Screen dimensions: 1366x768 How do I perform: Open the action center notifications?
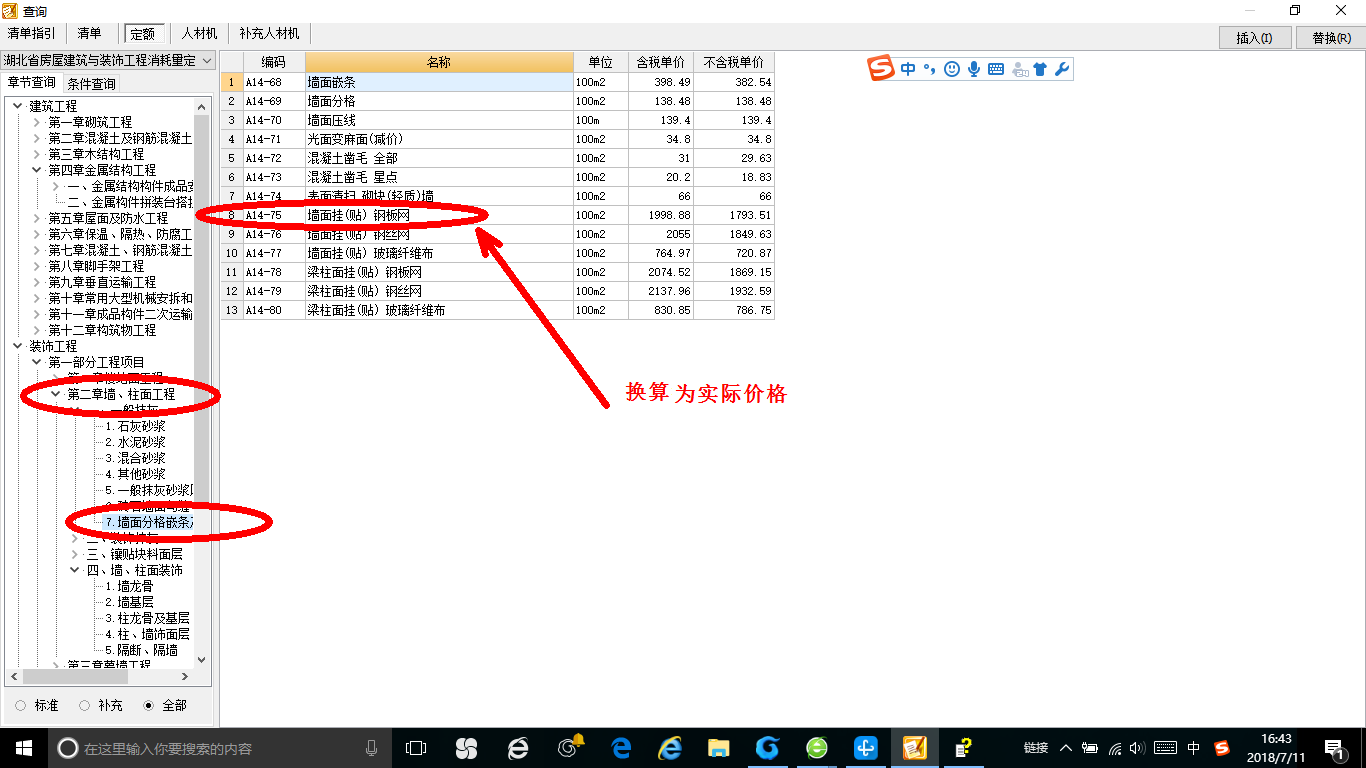pos(1334,748)
